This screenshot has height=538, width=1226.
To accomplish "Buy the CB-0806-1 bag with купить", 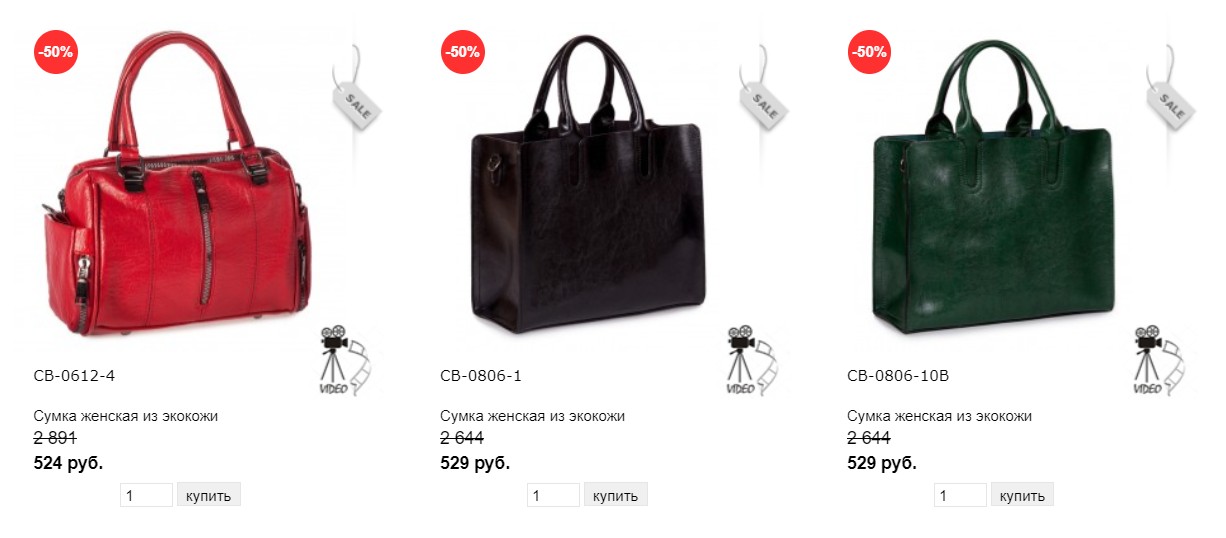I will point(616,495).
